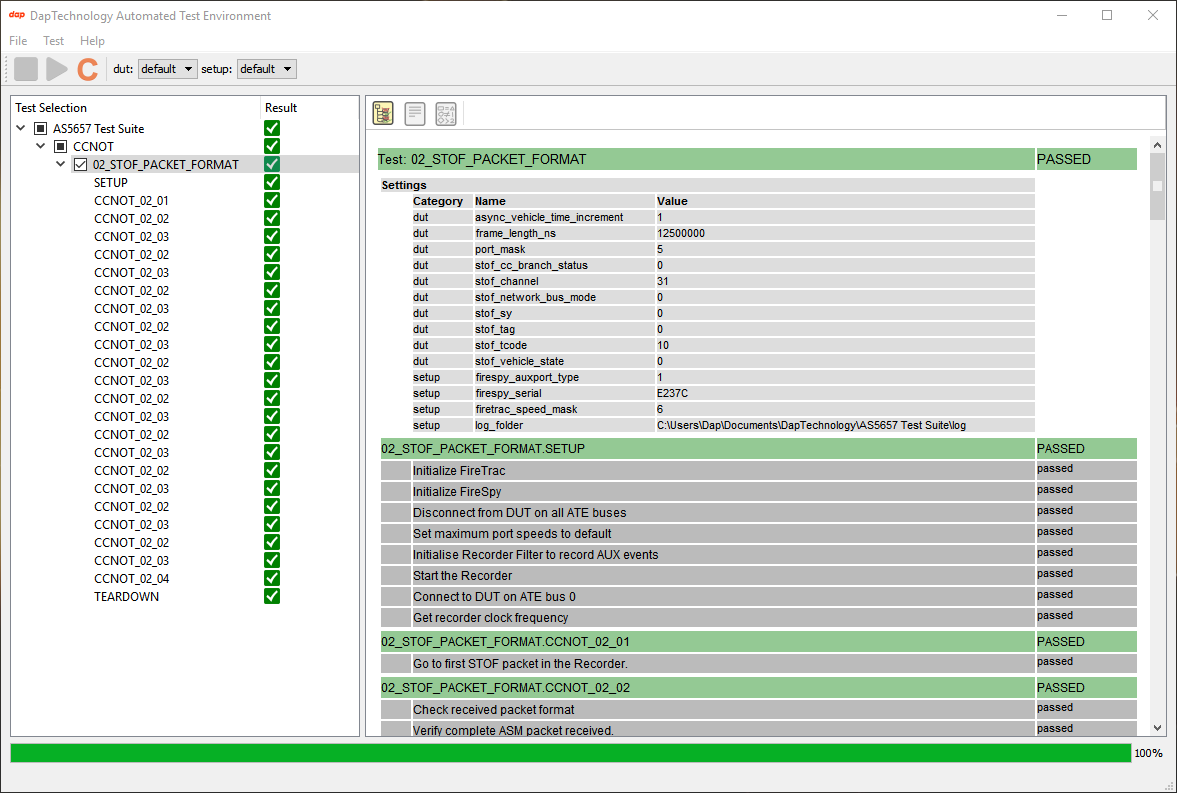The height and width of the screenshot is (793, 1177).
Task: Open the Help menu
Action: [92, 41]
